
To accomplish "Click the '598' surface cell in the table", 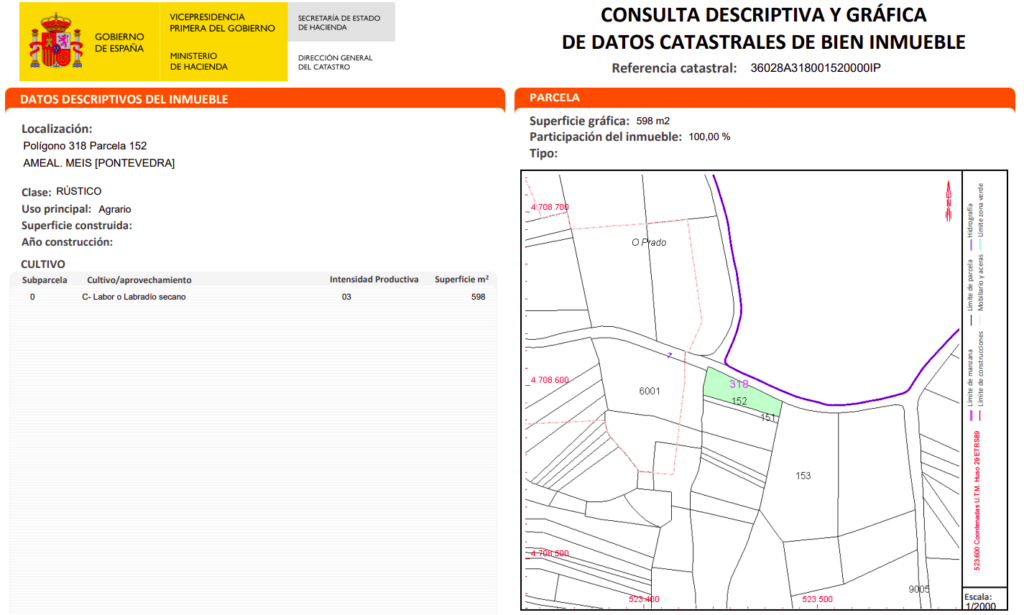I will (x=478, y=297).
